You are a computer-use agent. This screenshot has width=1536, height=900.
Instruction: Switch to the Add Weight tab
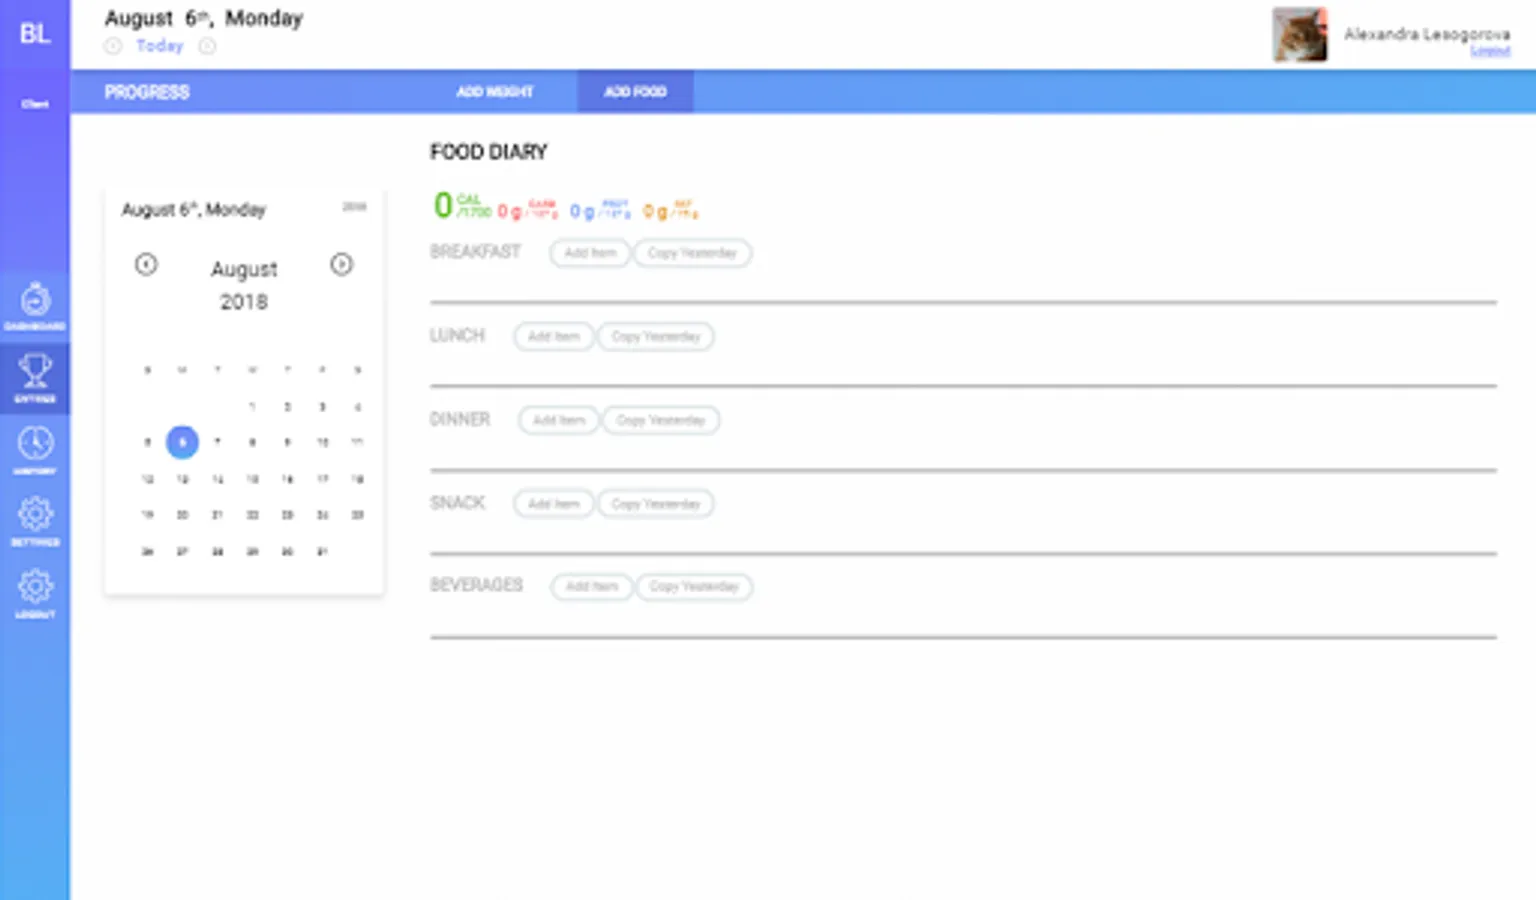[x=495, y=92]
